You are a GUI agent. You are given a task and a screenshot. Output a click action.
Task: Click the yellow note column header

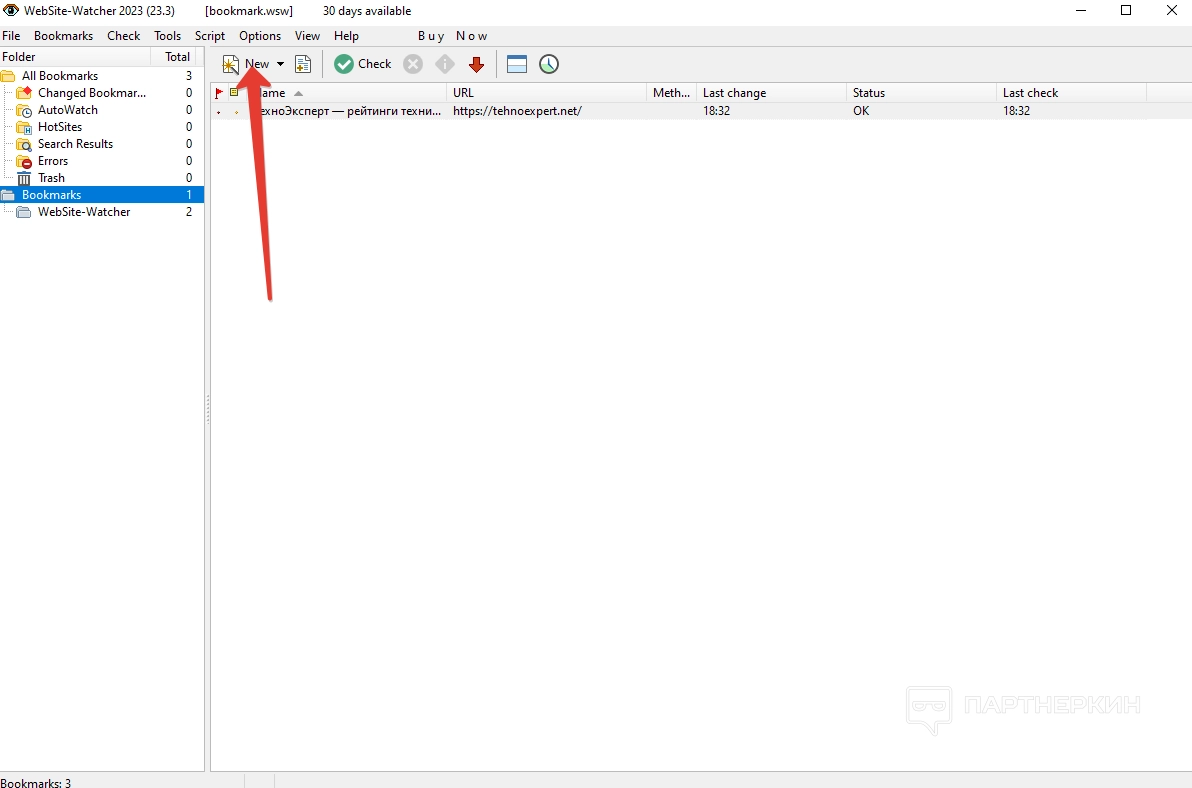[x=234, y=93]
